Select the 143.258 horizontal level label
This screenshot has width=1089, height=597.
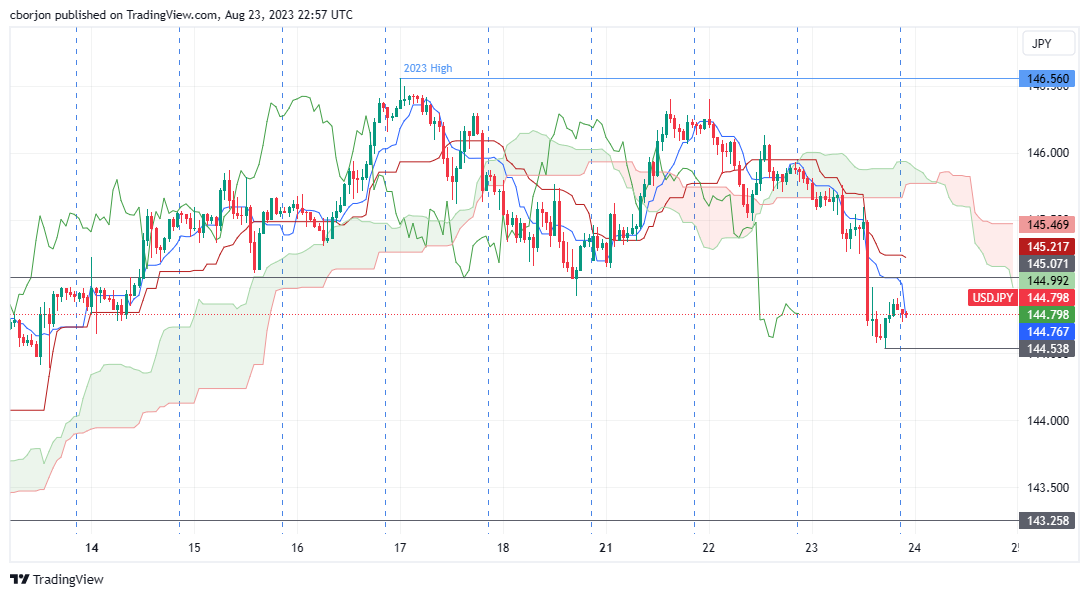tap(1044, 521)
